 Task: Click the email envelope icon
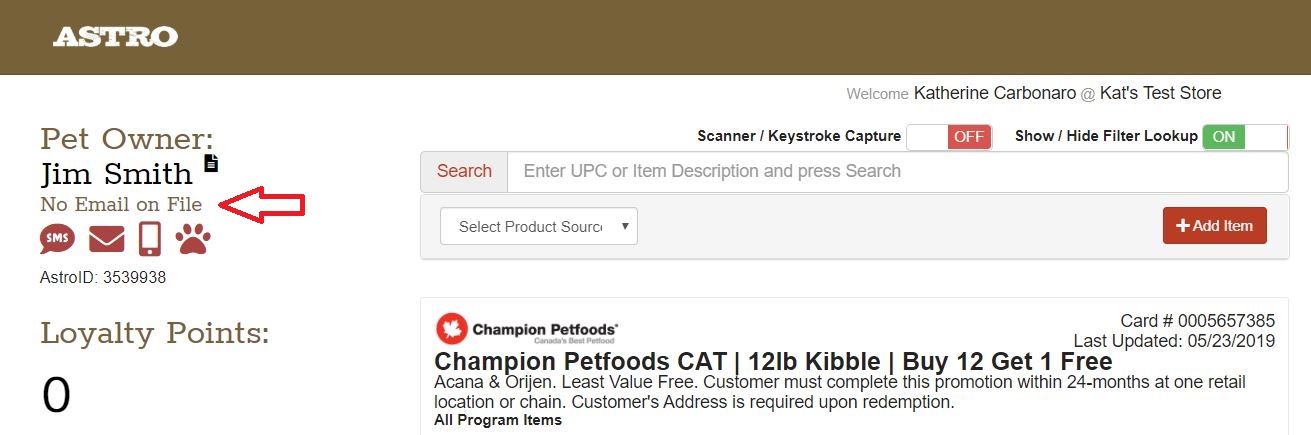(107, 240)
